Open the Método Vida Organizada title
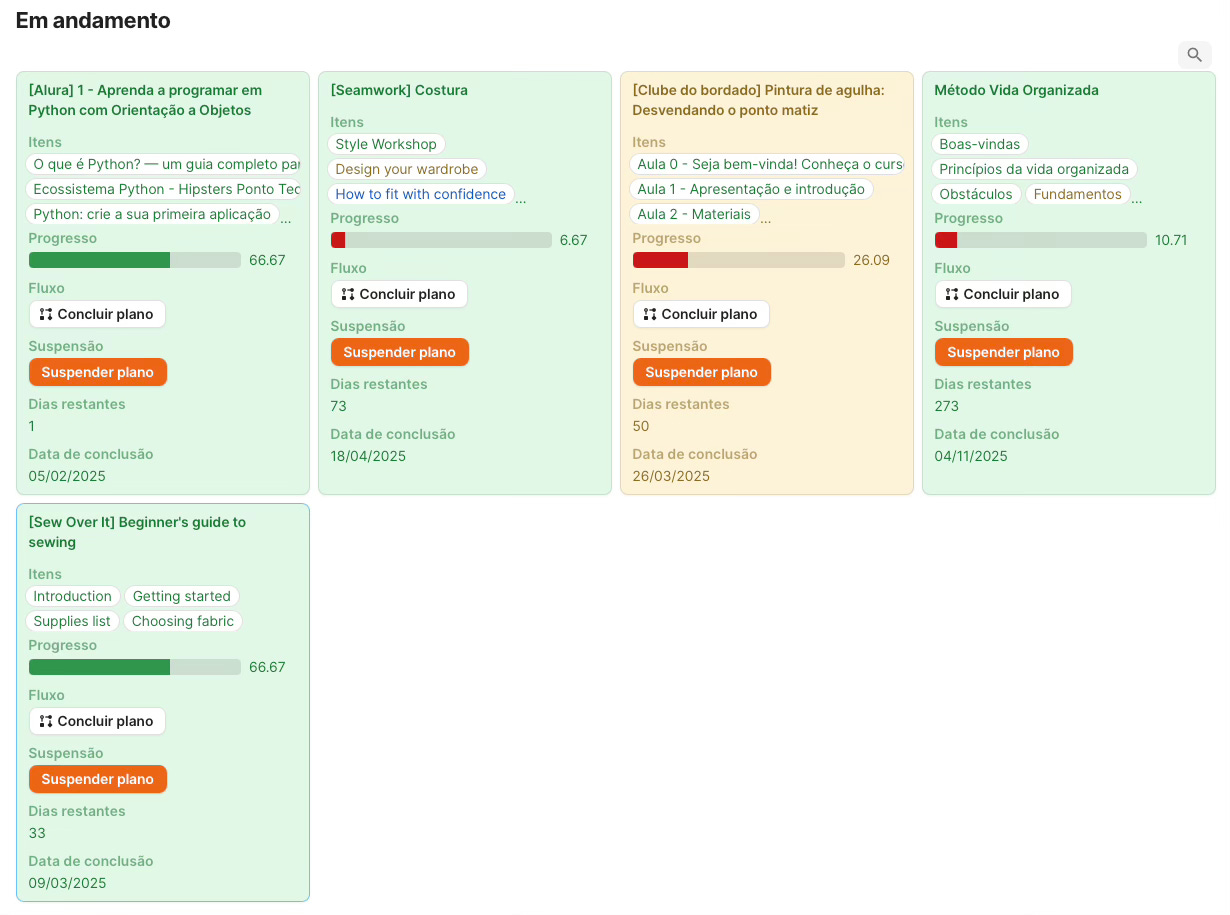This screenshot has width=1230, height=915. (1016, 90)
